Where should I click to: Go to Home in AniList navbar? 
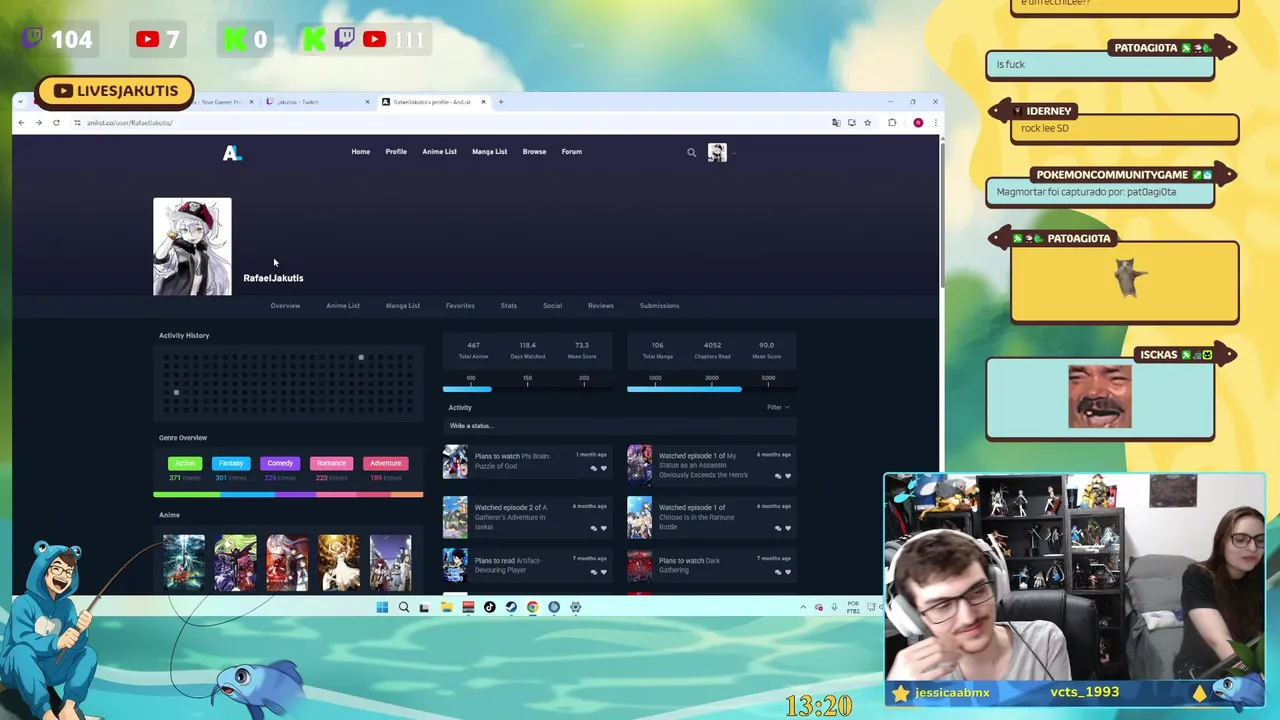[x=360, y=152]
